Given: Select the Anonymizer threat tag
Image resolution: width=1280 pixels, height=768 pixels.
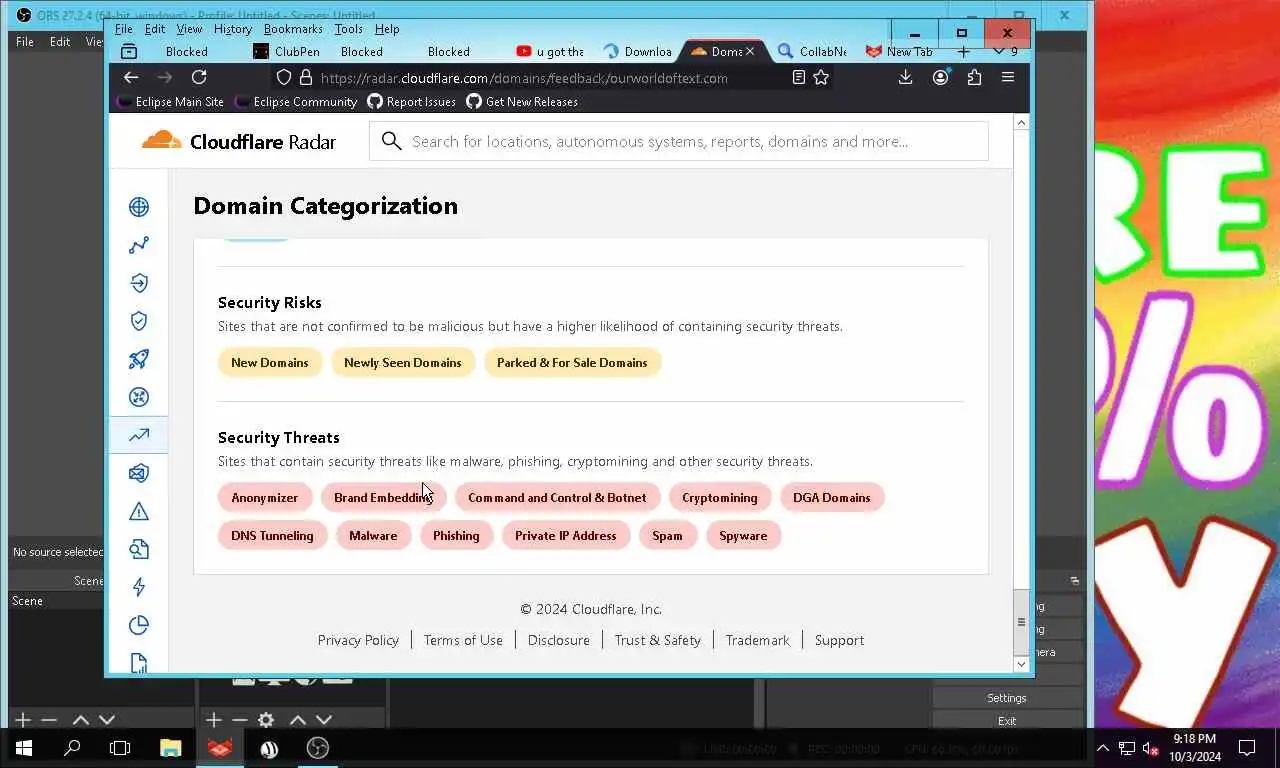Looking at the screenshot, I should tap(265, 497).
